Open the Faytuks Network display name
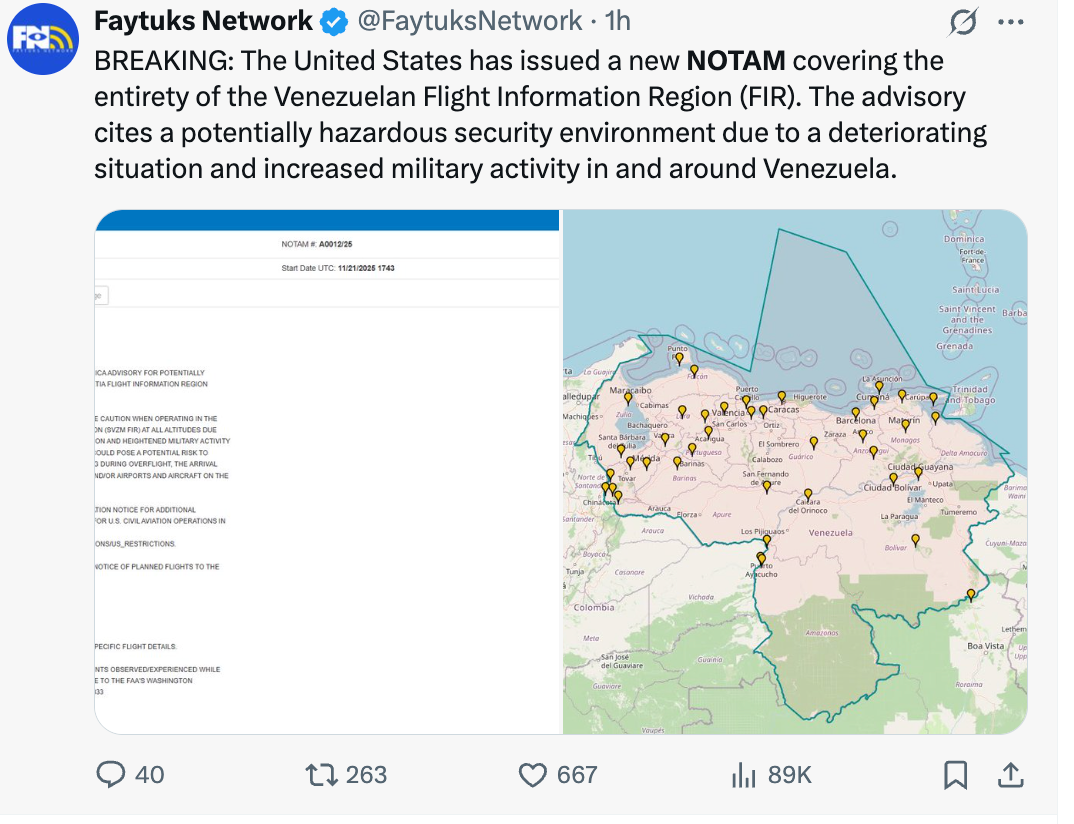Screen dimensions: 1074x824 pyautogui.click(x=203, y=21)
